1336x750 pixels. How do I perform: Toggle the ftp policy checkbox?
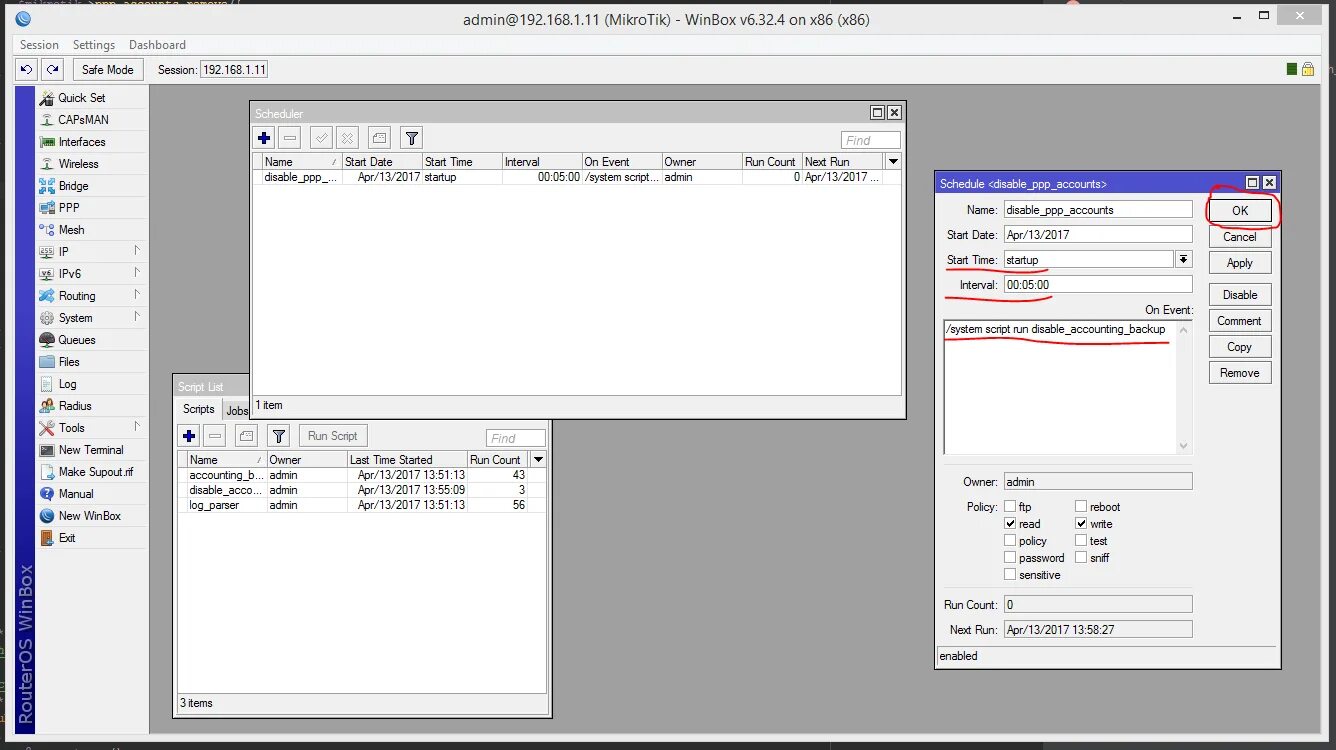tap(1010, 507)
